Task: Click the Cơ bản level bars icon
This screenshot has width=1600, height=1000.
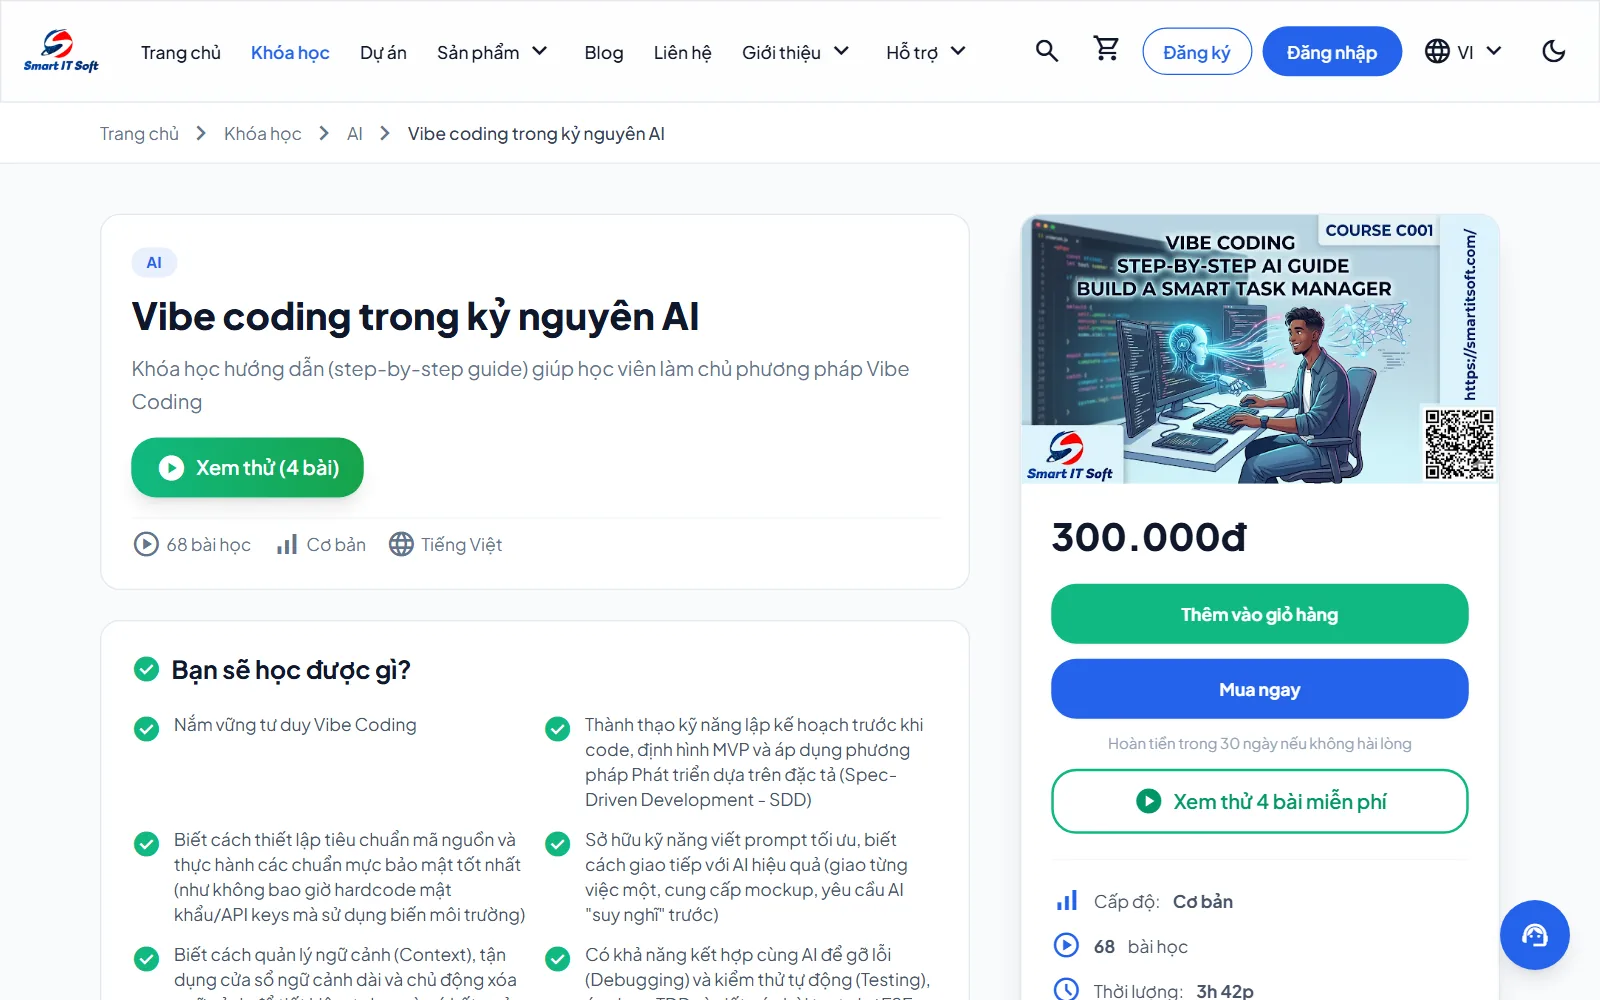Action: point(287,544)
